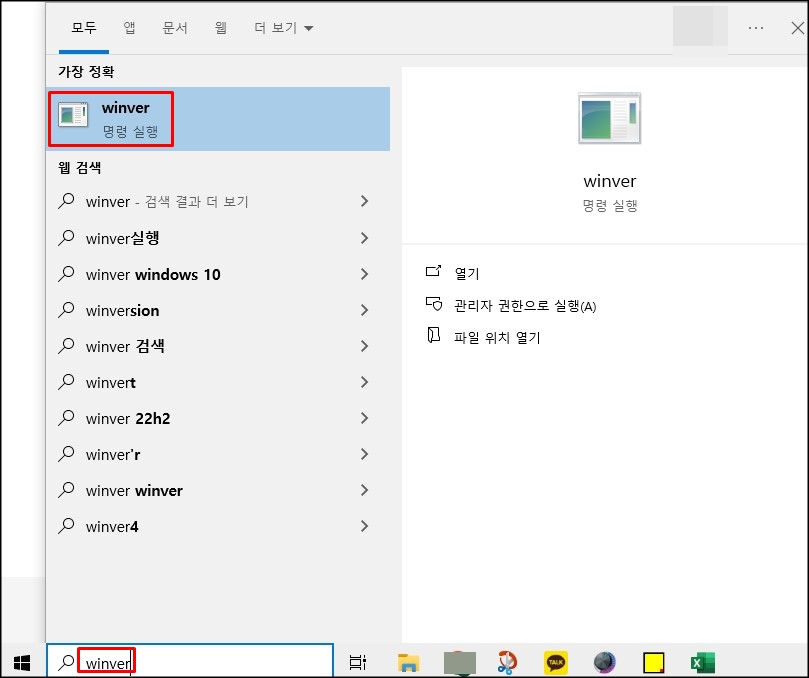809x678 pixels.
Task: Expand arrow for winver windows 10
Action: click(365, 274)
